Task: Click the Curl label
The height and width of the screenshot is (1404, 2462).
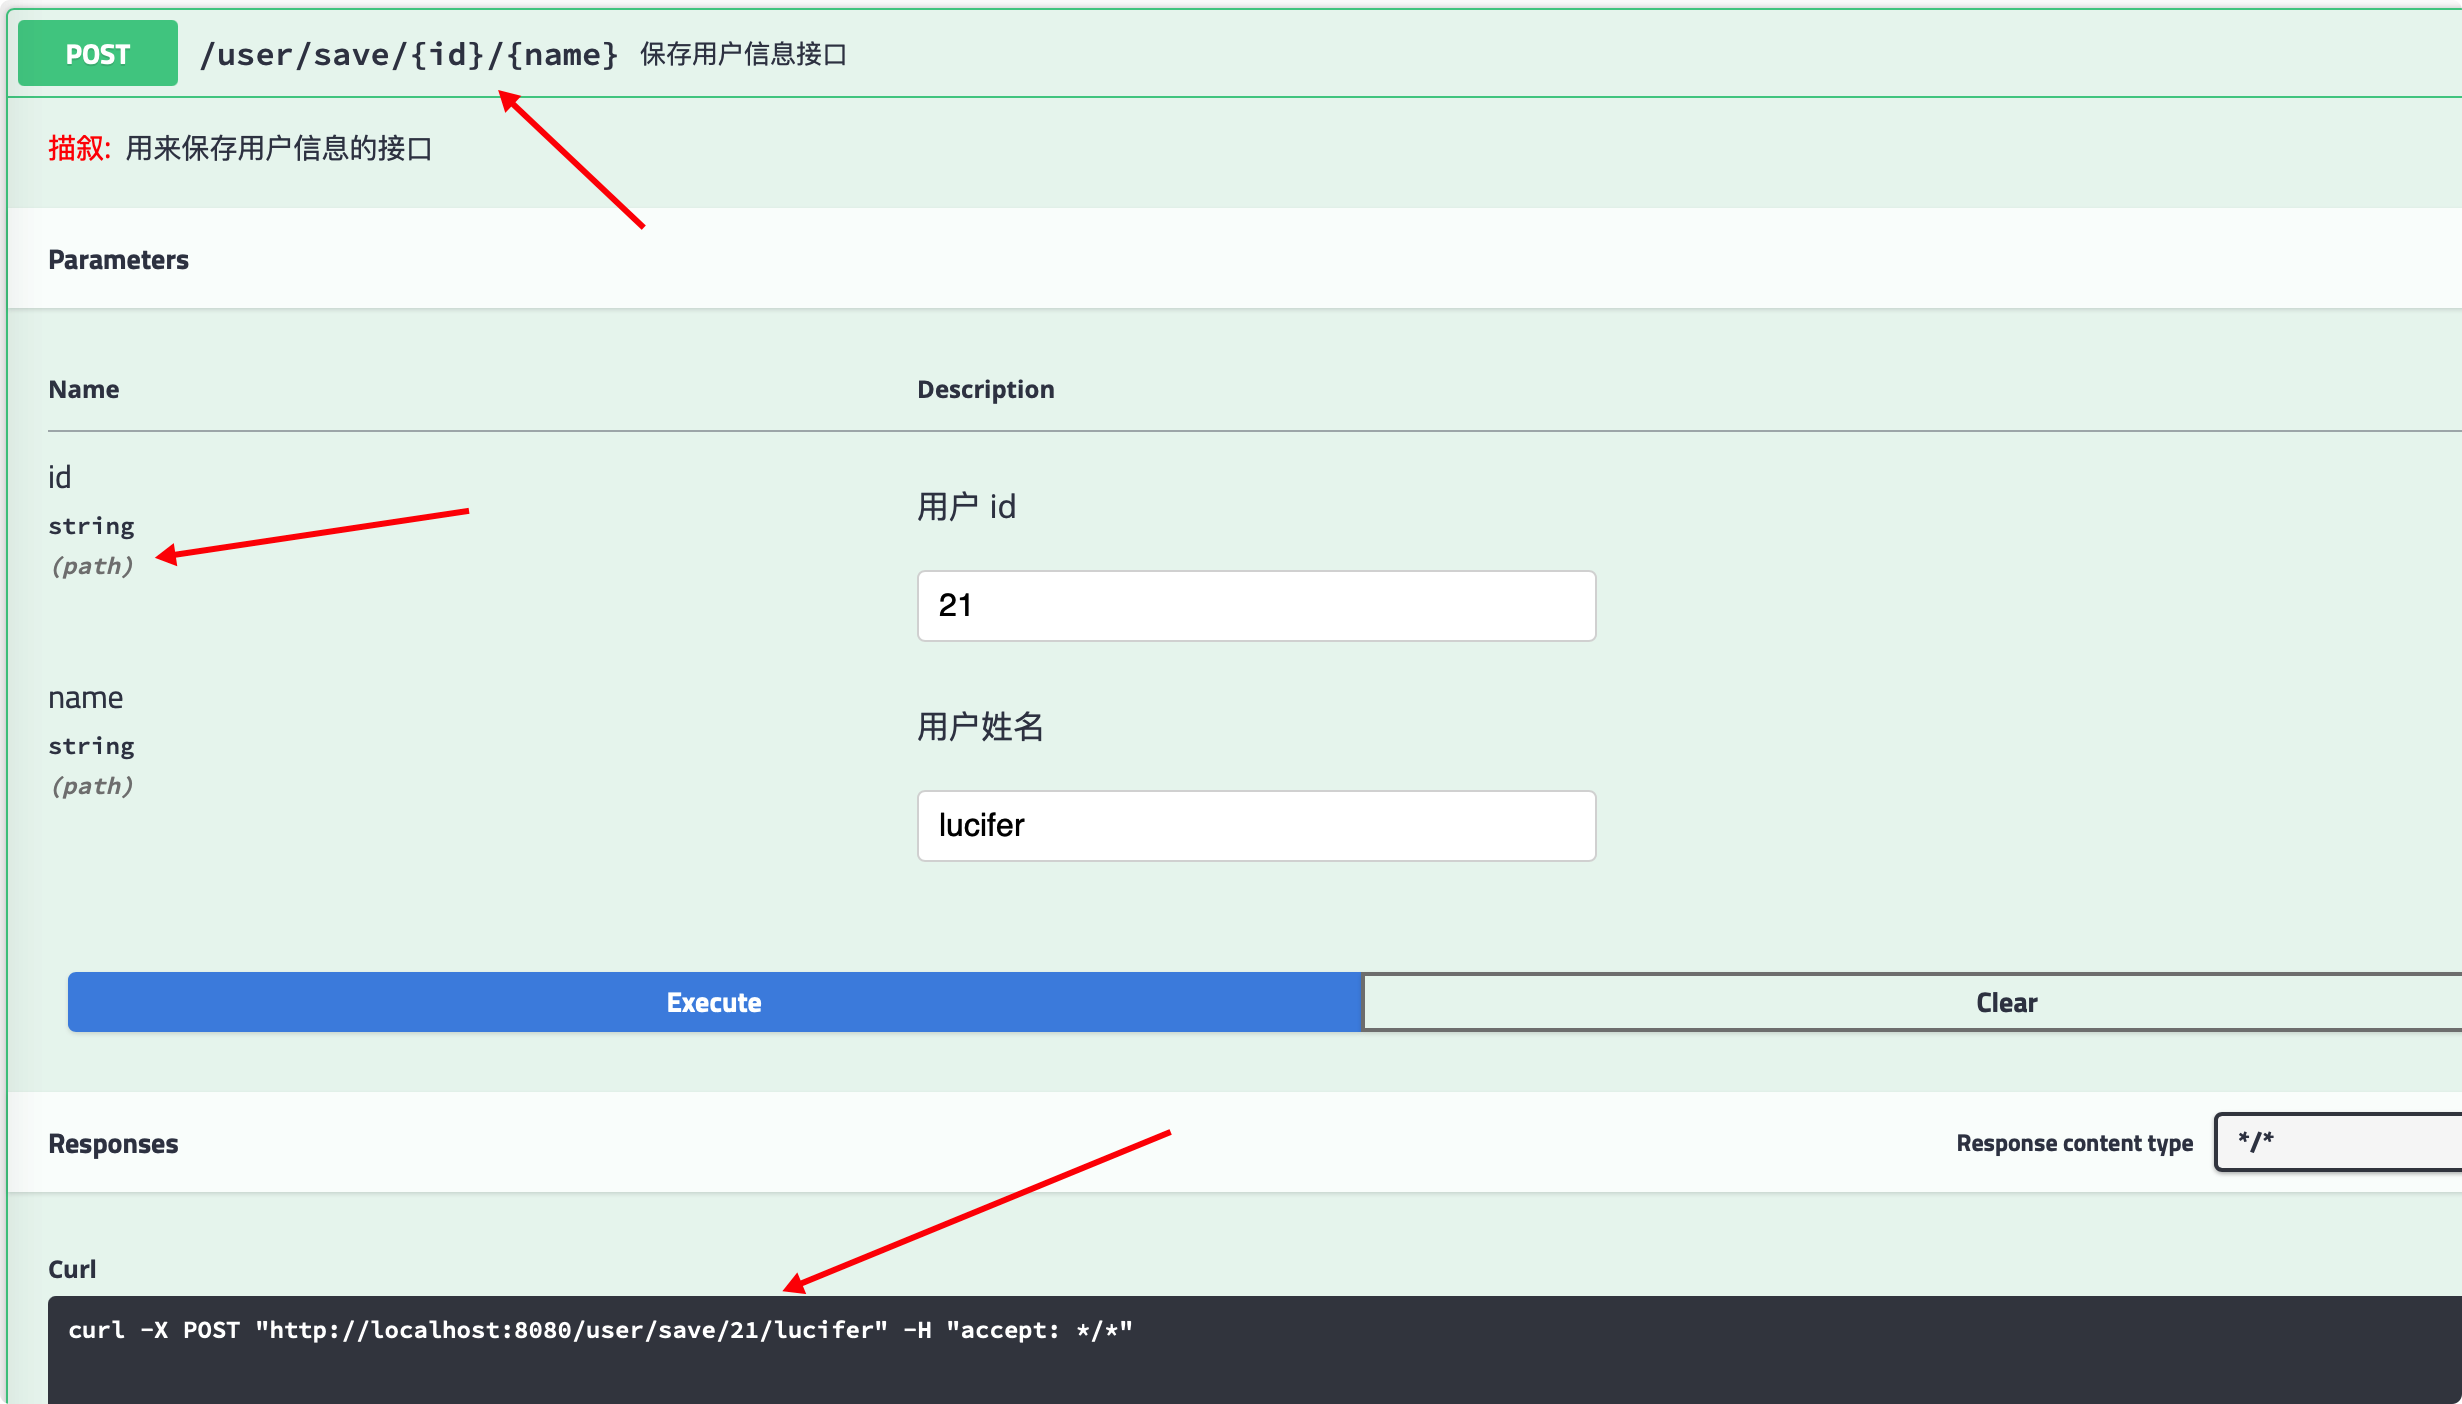Action: coord(72,1269)
